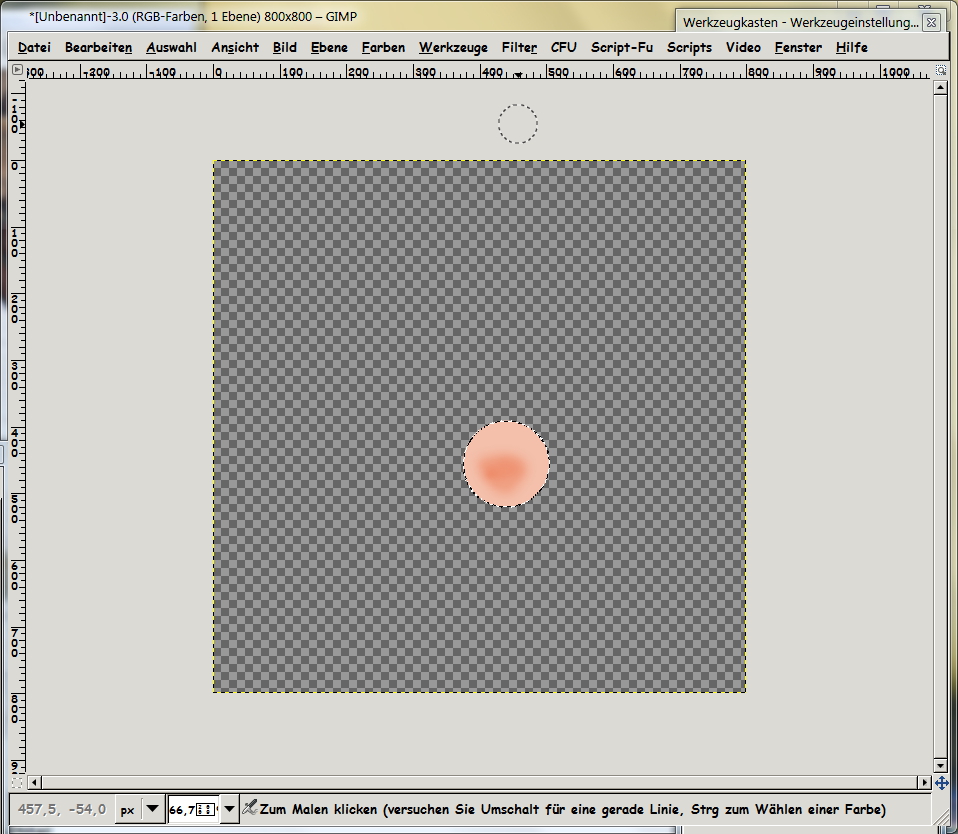The height and width of the screenshot is (834, 958).
Task: Click the orange circle on the canvas
Action: point(506,464)
